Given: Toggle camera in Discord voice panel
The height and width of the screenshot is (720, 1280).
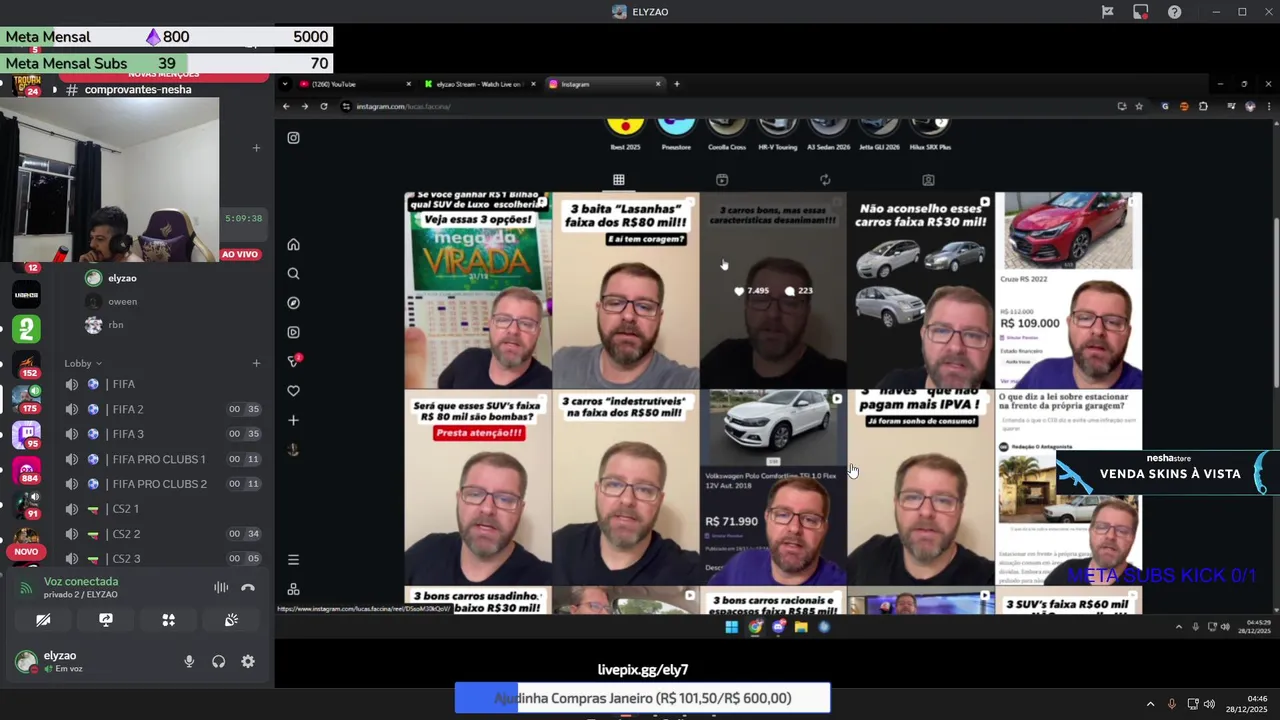Looking at the screenshot, I should click(43, 620).
